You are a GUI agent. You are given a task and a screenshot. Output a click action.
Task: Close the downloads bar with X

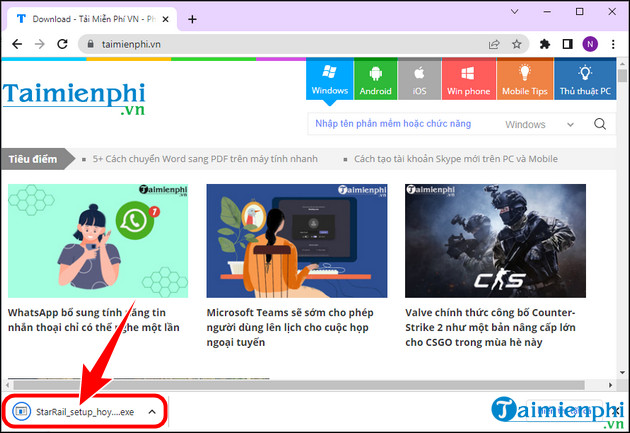tap(616, 411)
